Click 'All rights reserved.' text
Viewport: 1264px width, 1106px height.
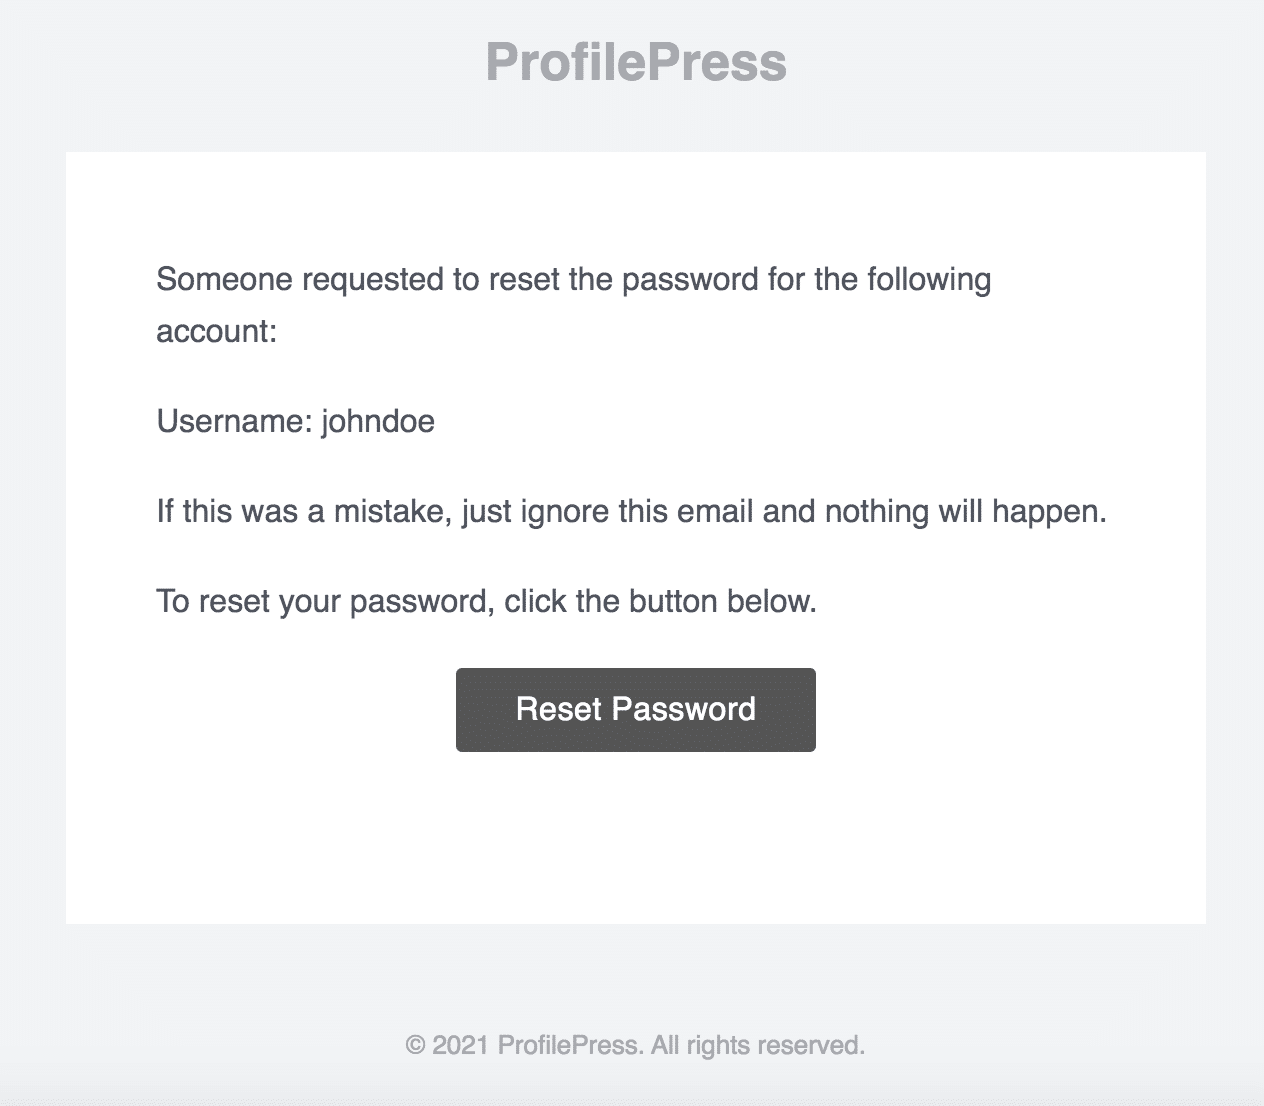pyautogui.click(x=758, y=1045)
